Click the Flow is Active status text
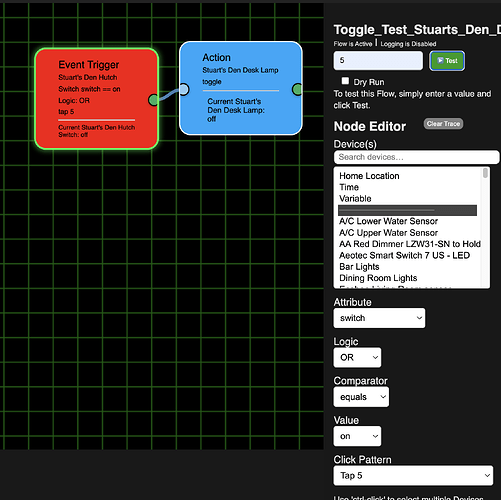501x500 pixels. pyautogui.click(x=353, y=44)
